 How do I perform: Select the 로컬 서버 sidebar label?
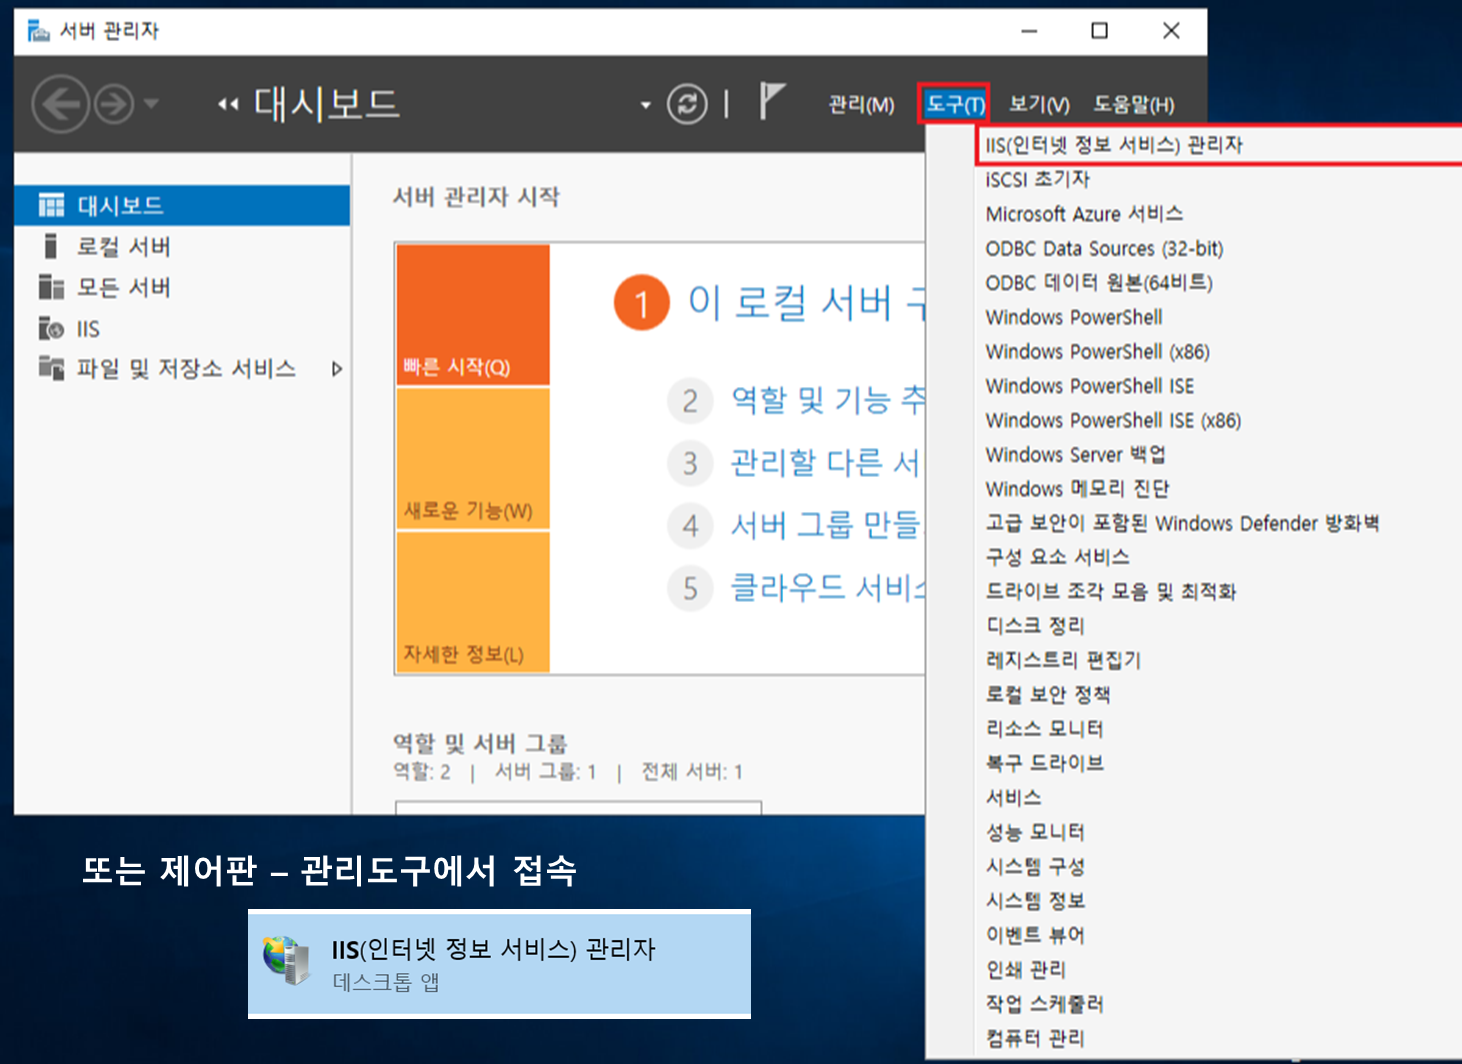124,247
